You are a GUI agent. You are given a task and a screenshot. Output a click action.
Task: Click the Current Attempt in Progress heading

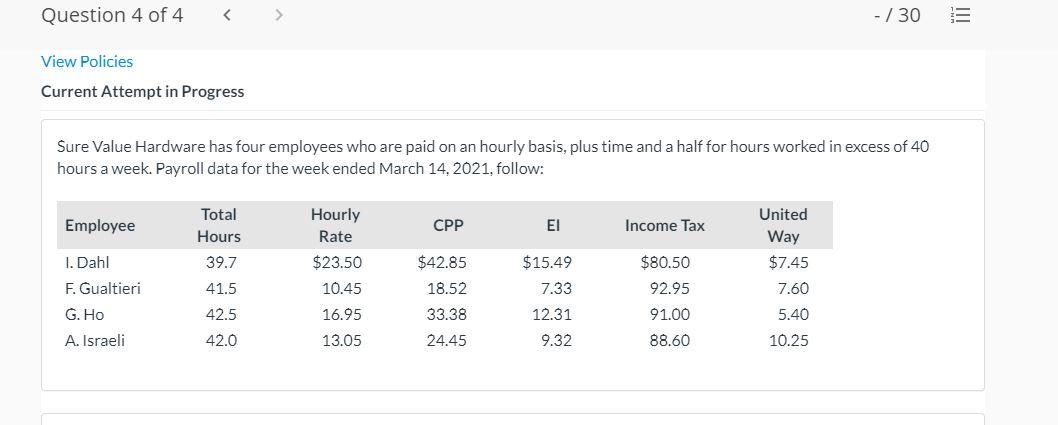coord(142,92)
